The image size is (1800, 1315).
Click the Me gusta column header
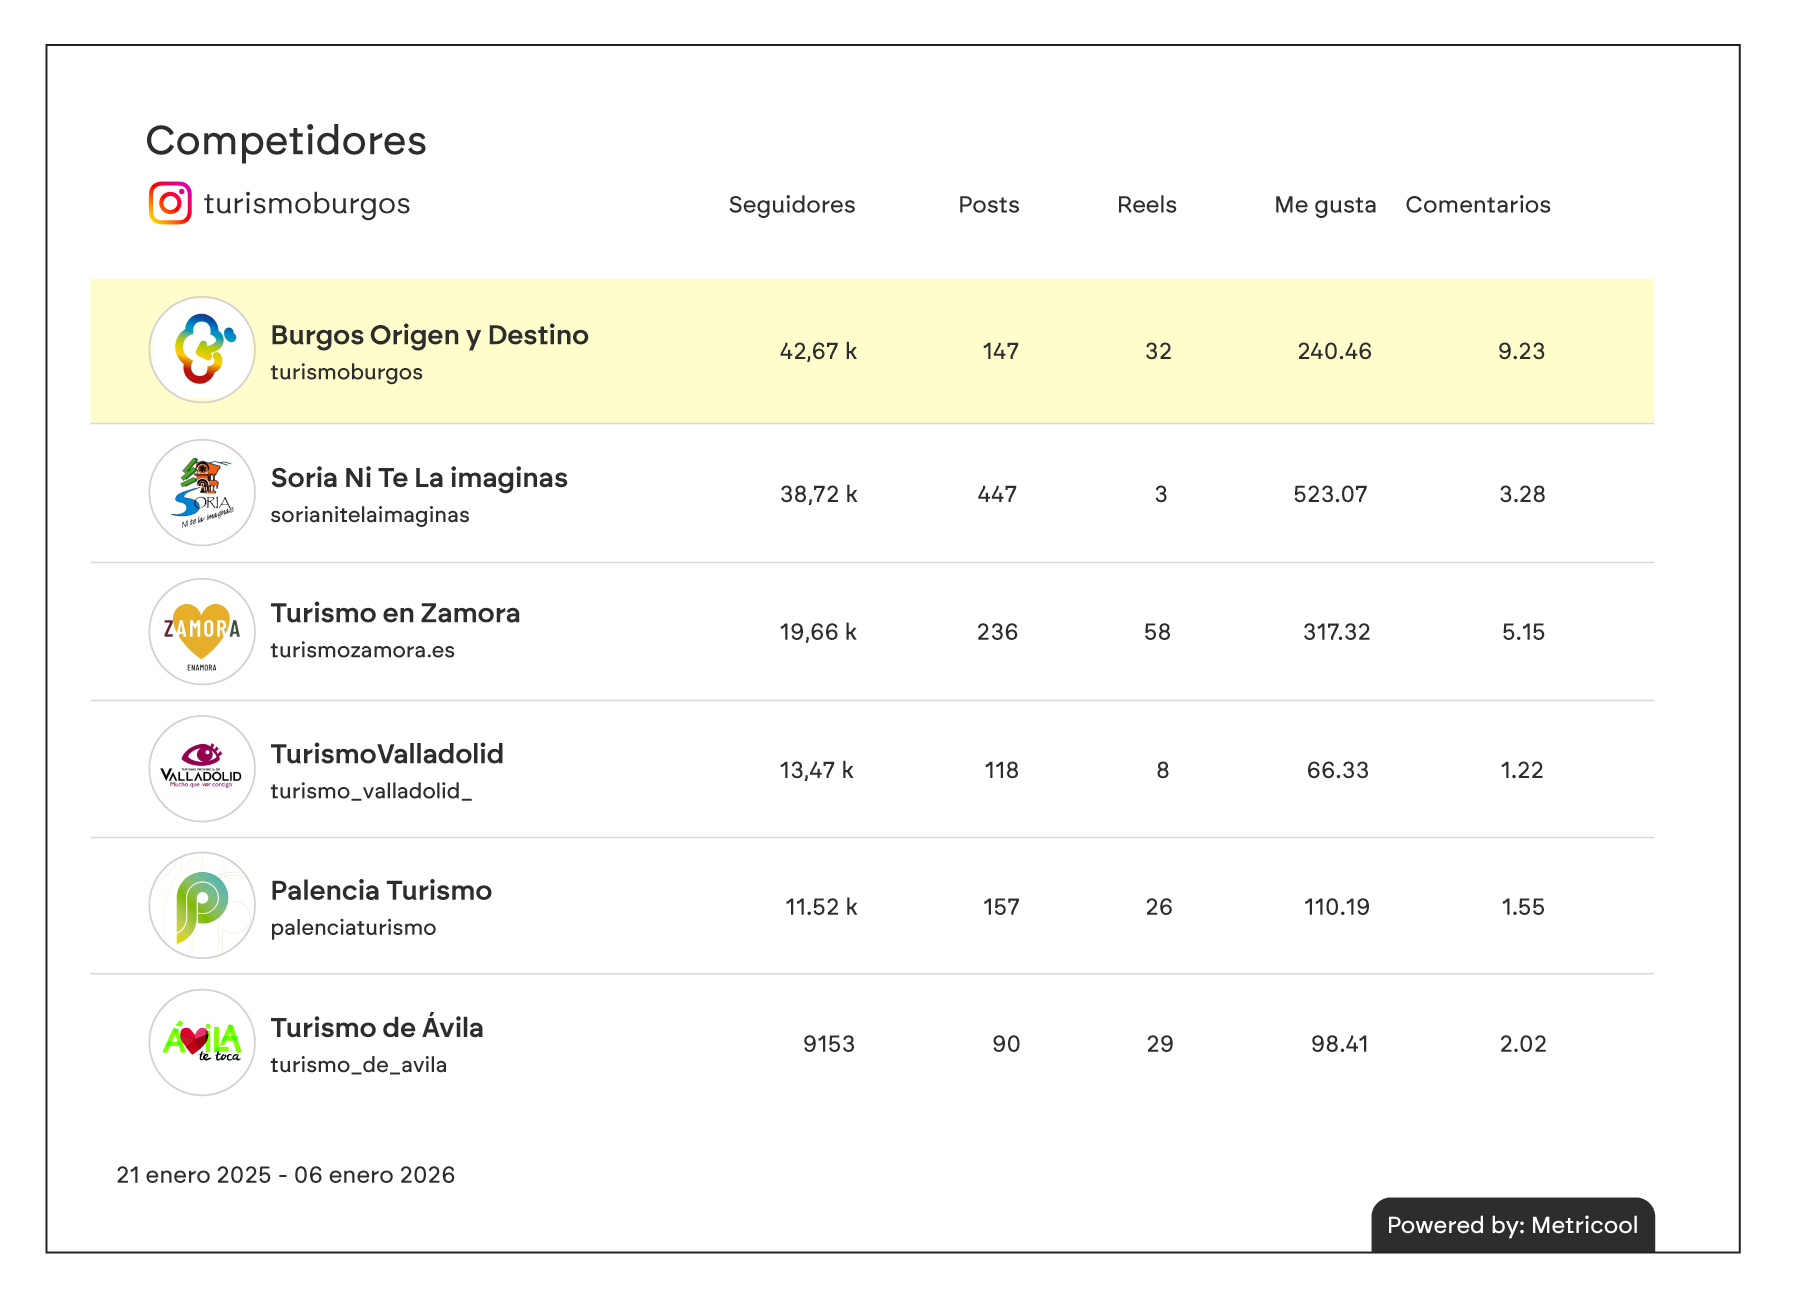click(x=1324, y=205)
